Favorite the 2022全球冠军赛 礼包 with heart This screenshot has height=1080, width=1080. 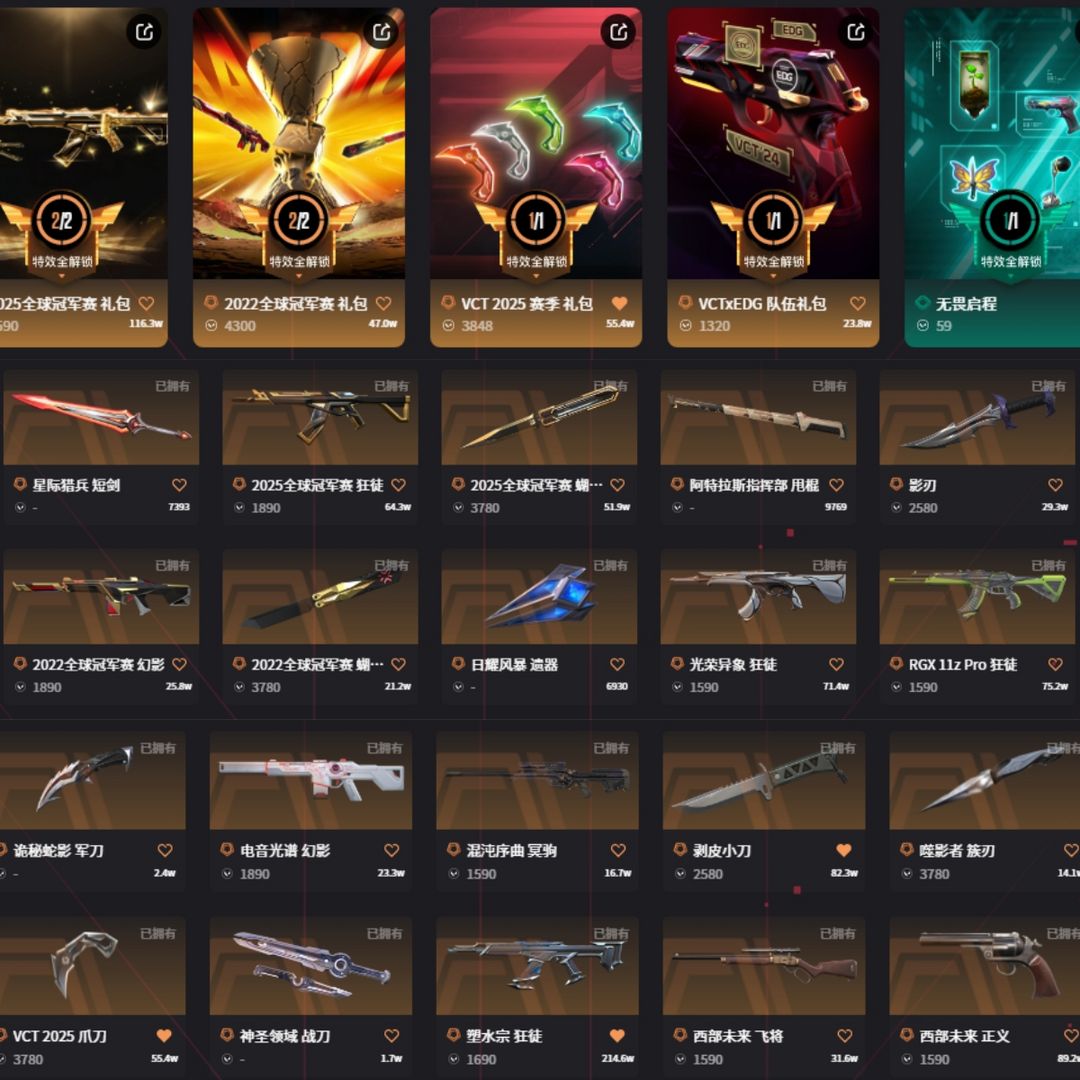[384, 304]
